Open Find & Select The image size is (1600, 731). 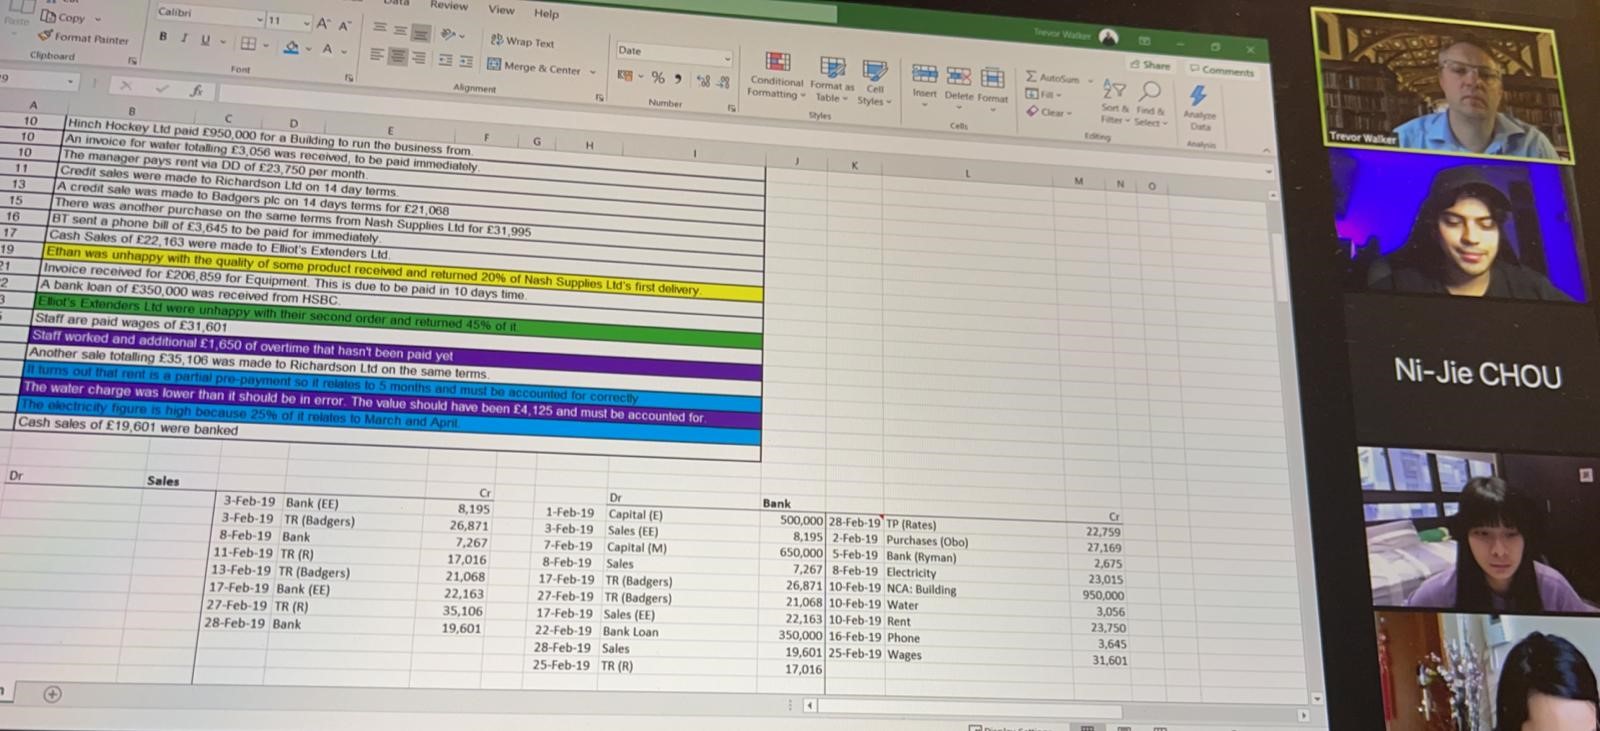click(1149, 104)
